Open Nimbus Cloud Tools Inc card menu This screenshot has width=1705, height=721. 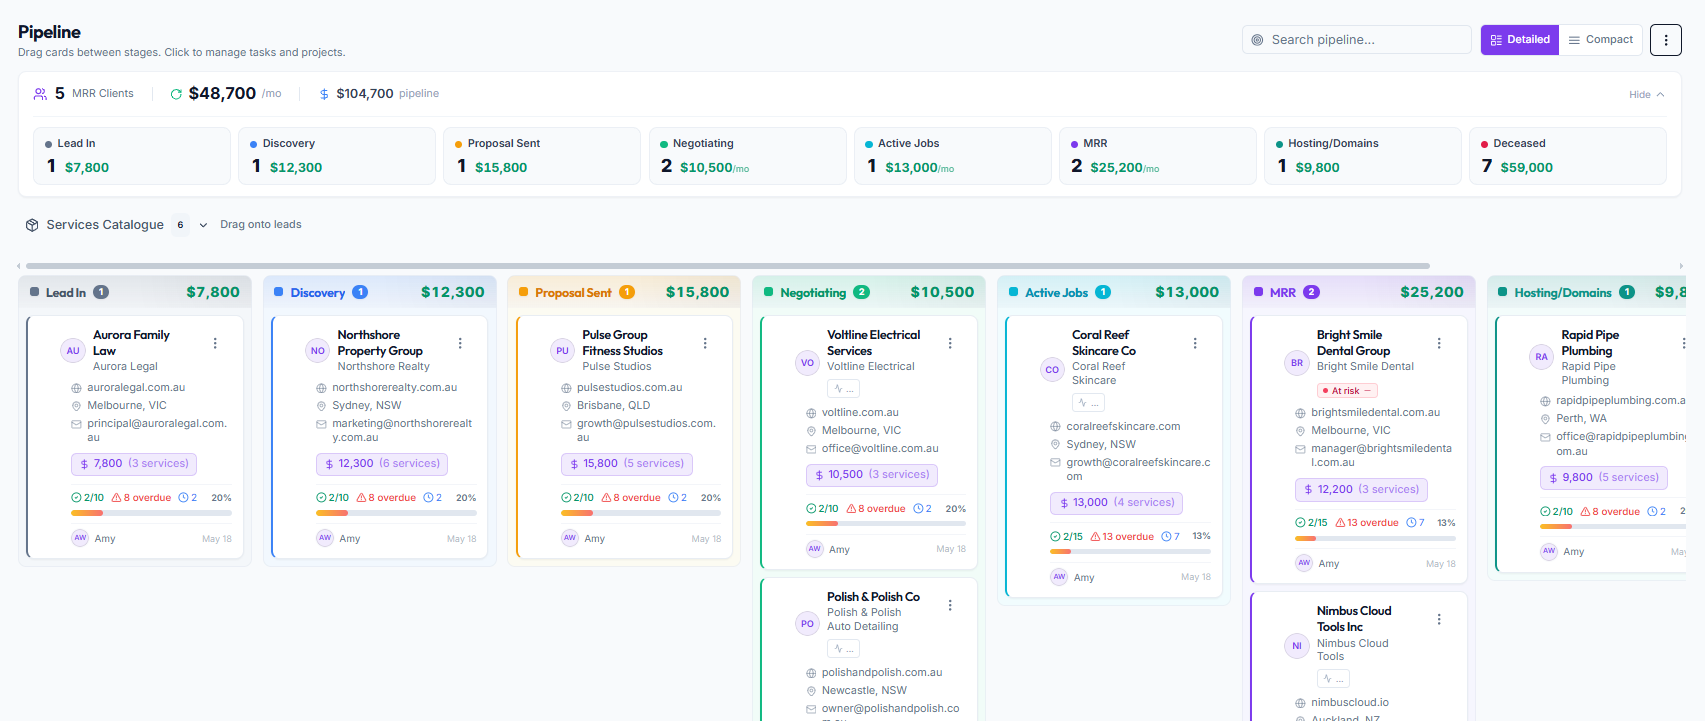tap(1439, 619)
